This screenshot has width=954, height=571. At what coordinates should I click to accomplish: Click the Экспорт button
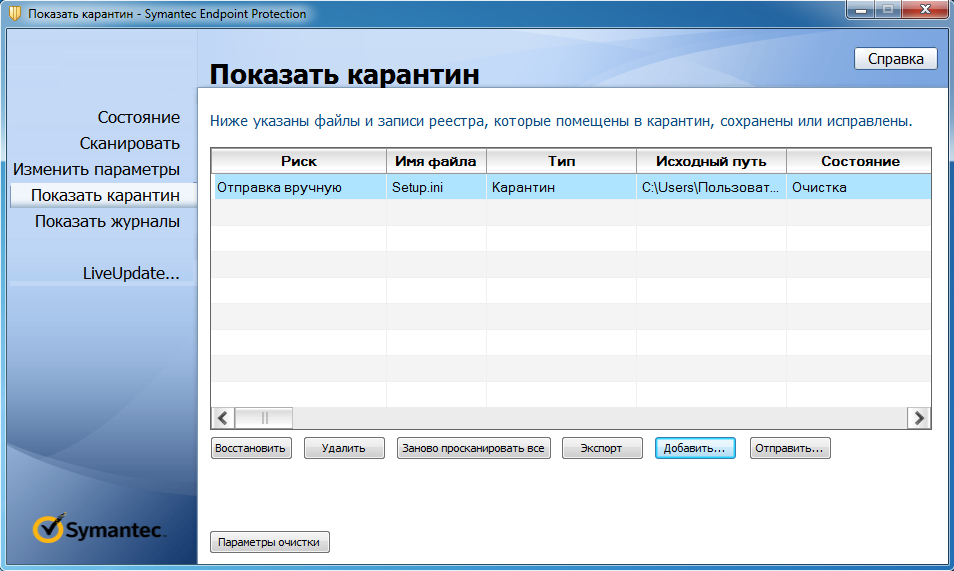point(602,448)
